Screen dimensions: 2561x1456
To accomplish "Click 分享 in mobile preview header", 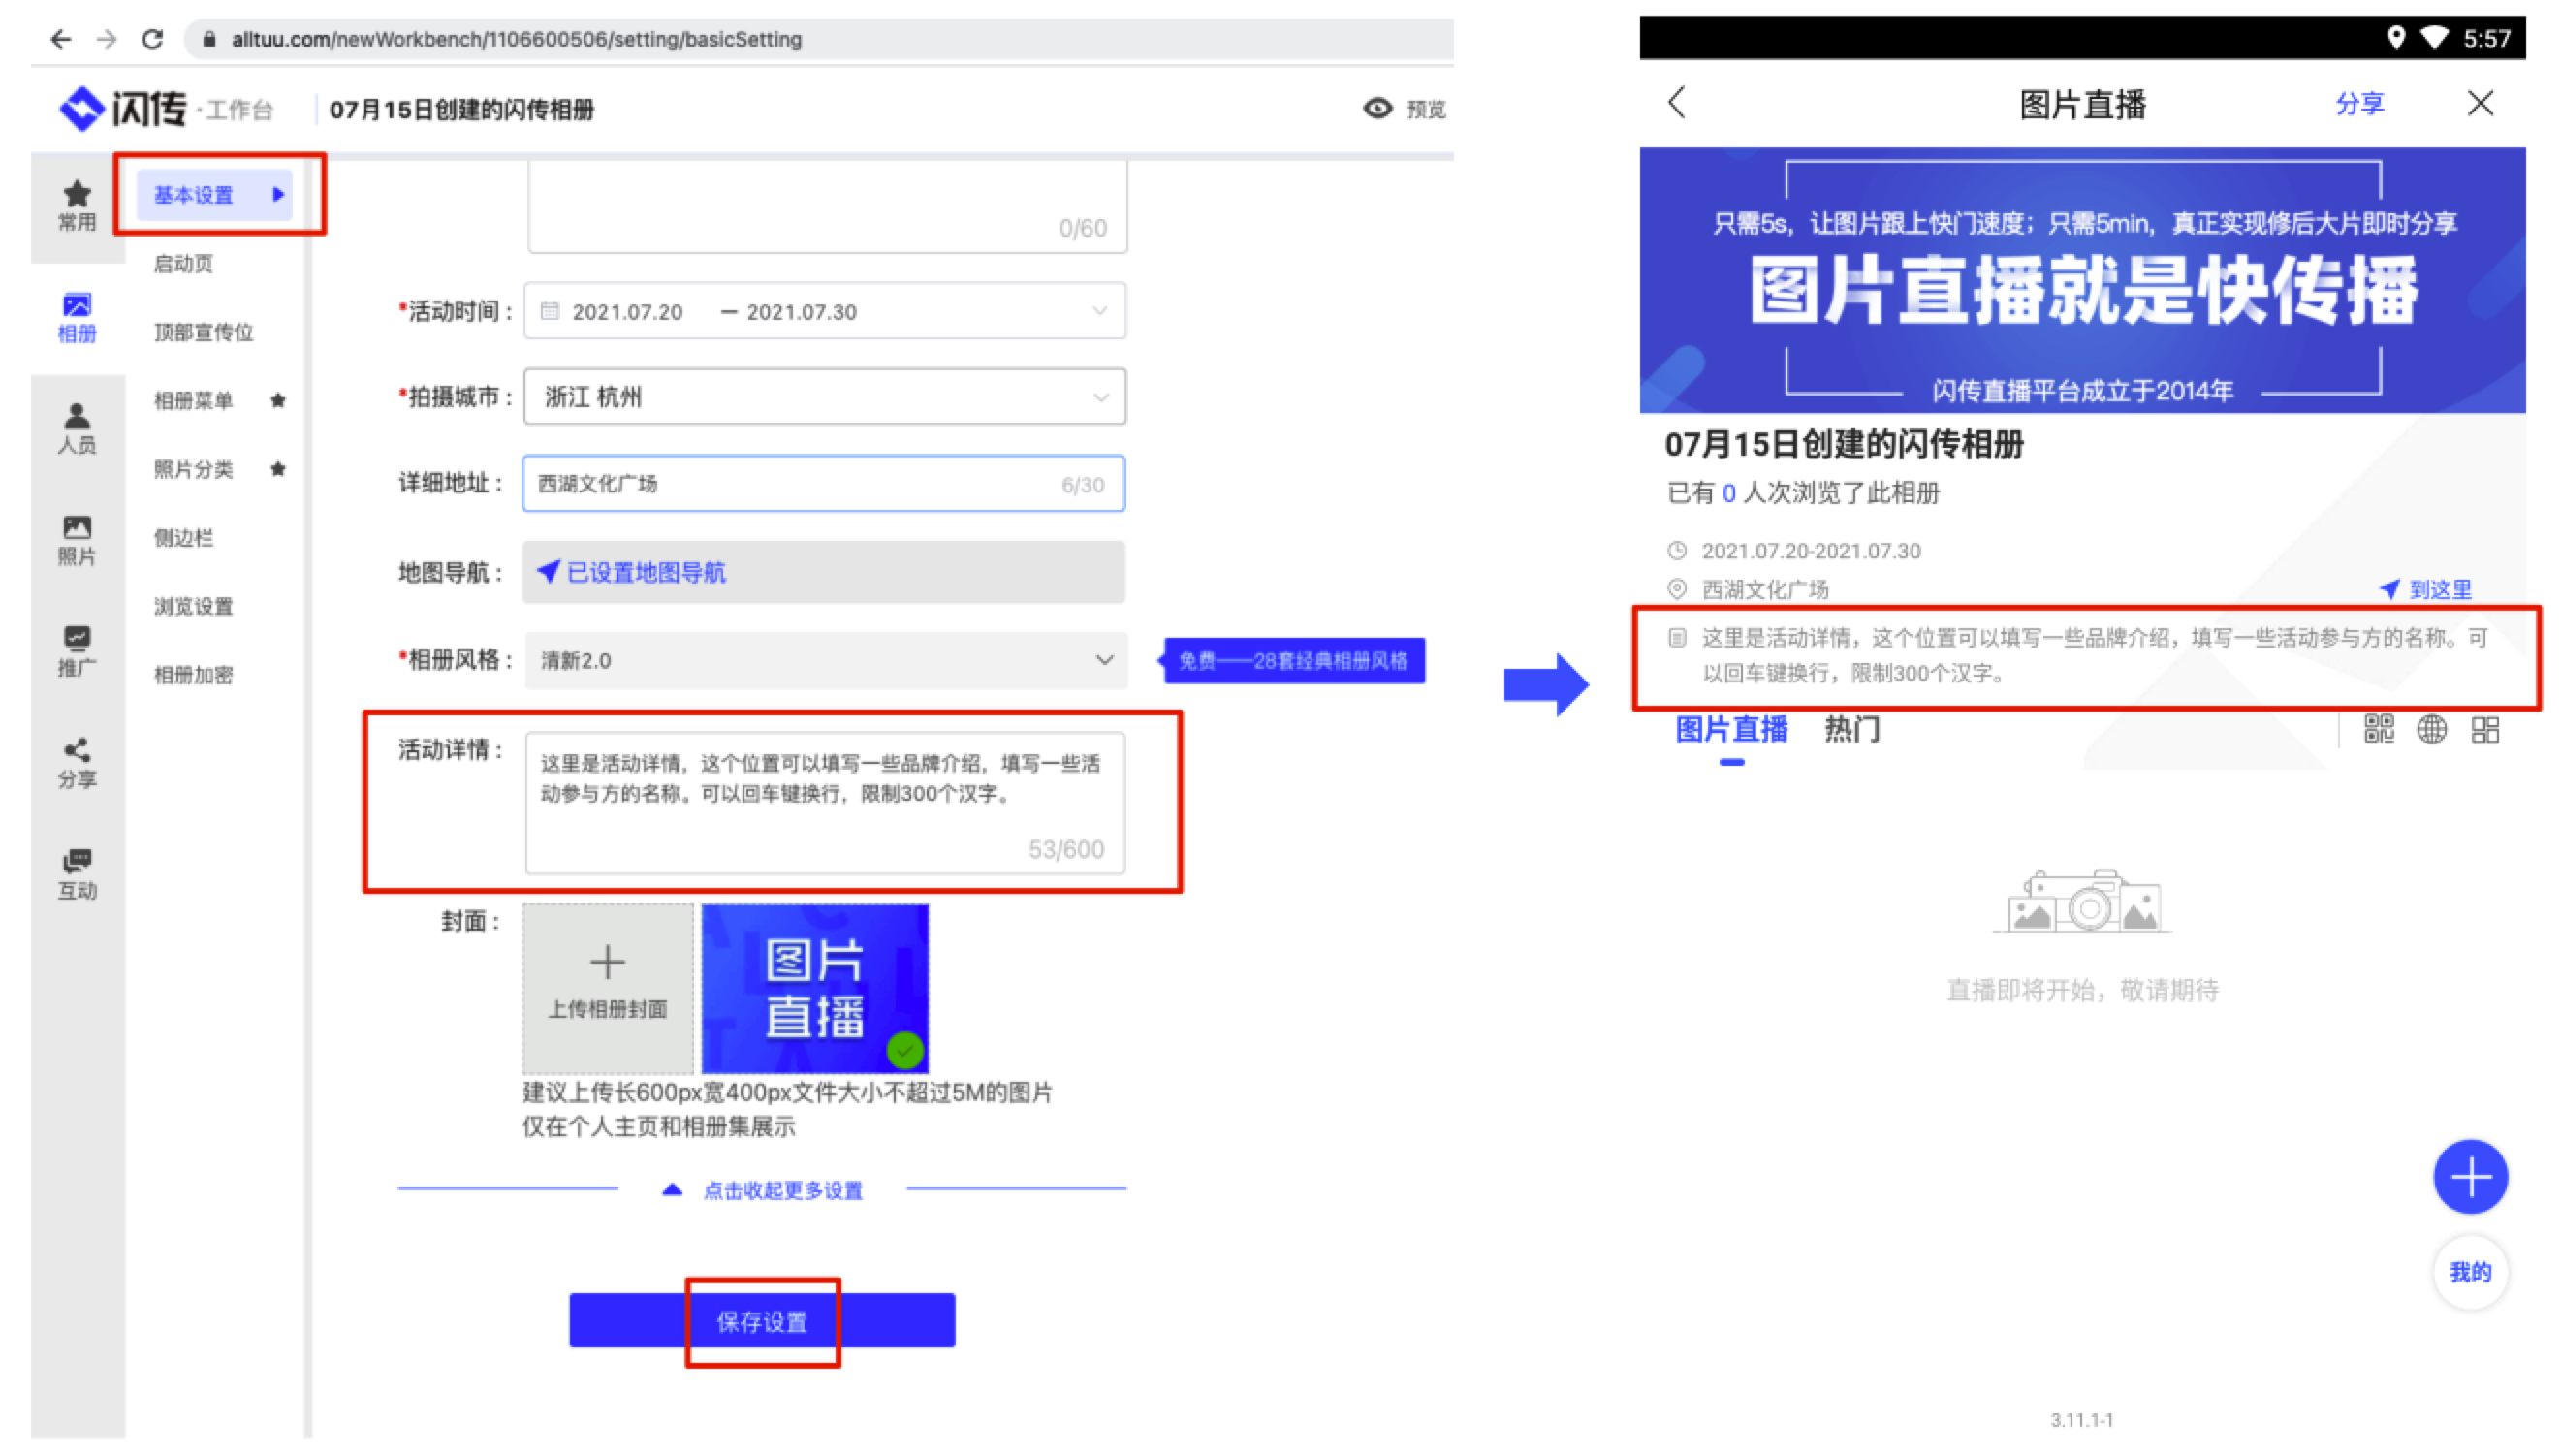I will coord(2359,103).
